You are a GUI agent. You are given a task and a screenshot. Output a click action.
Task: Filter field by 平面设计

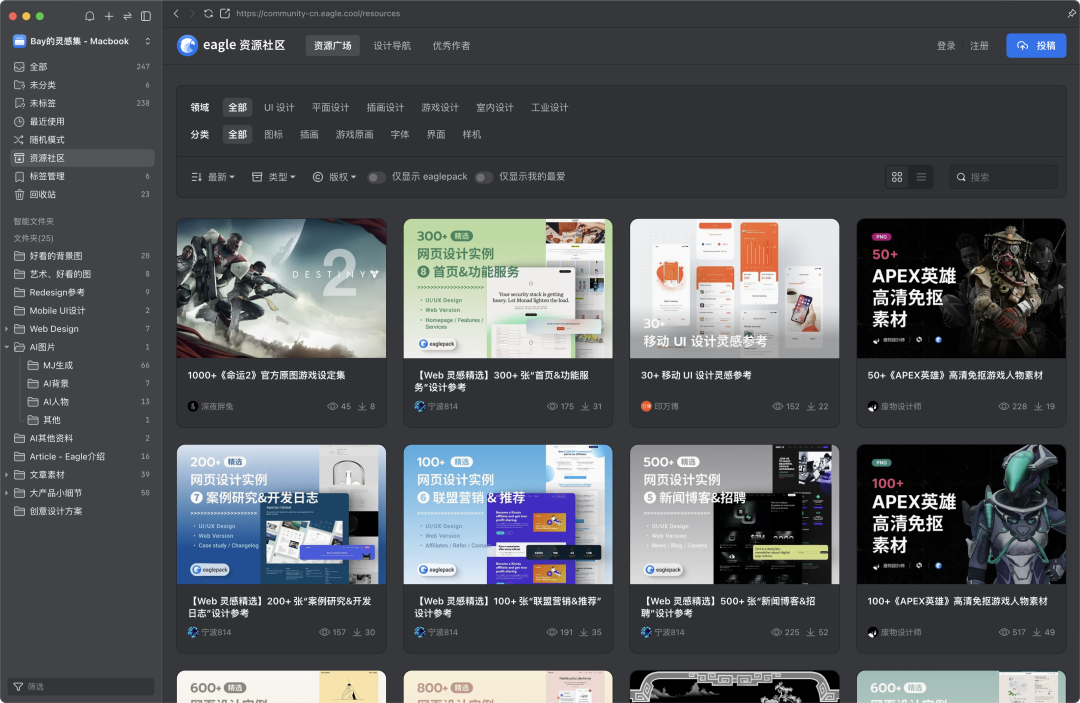click(x=331, y=107)
